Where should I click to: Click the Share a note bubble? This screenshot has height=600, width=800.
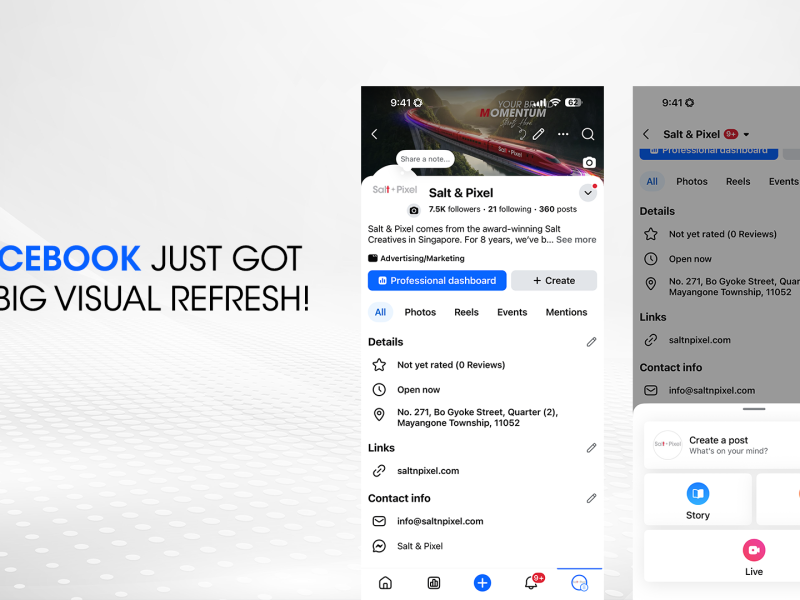point(425,159)
